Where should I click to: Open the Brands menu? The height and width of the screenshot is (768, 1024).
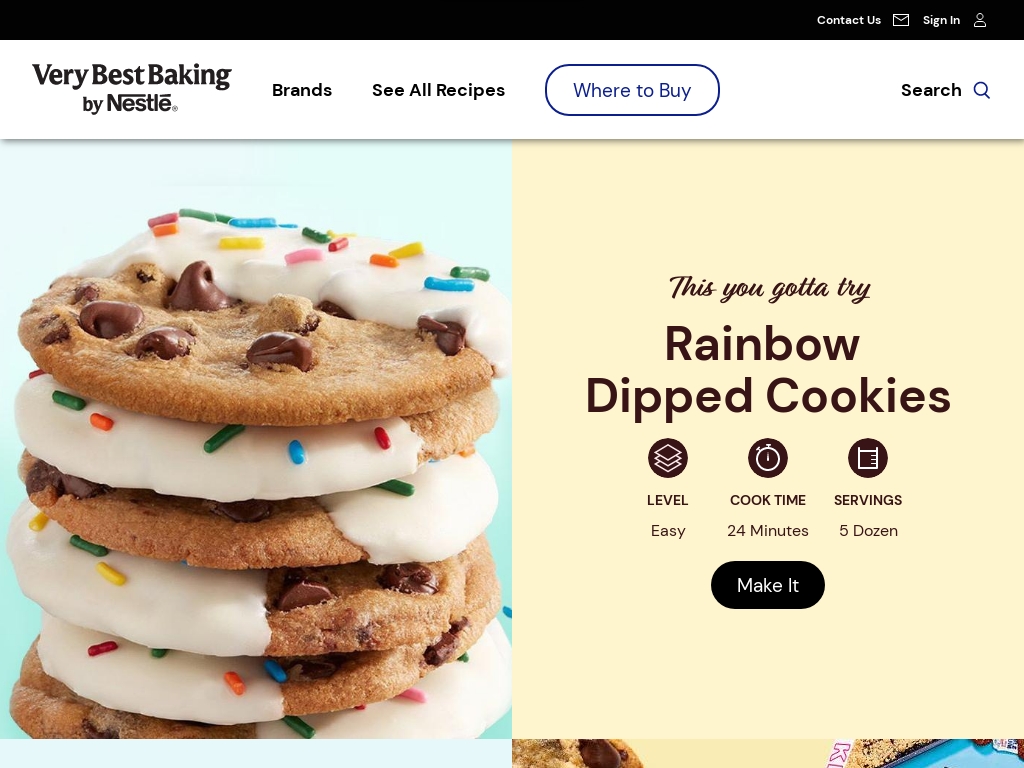(x=302, y=90)
